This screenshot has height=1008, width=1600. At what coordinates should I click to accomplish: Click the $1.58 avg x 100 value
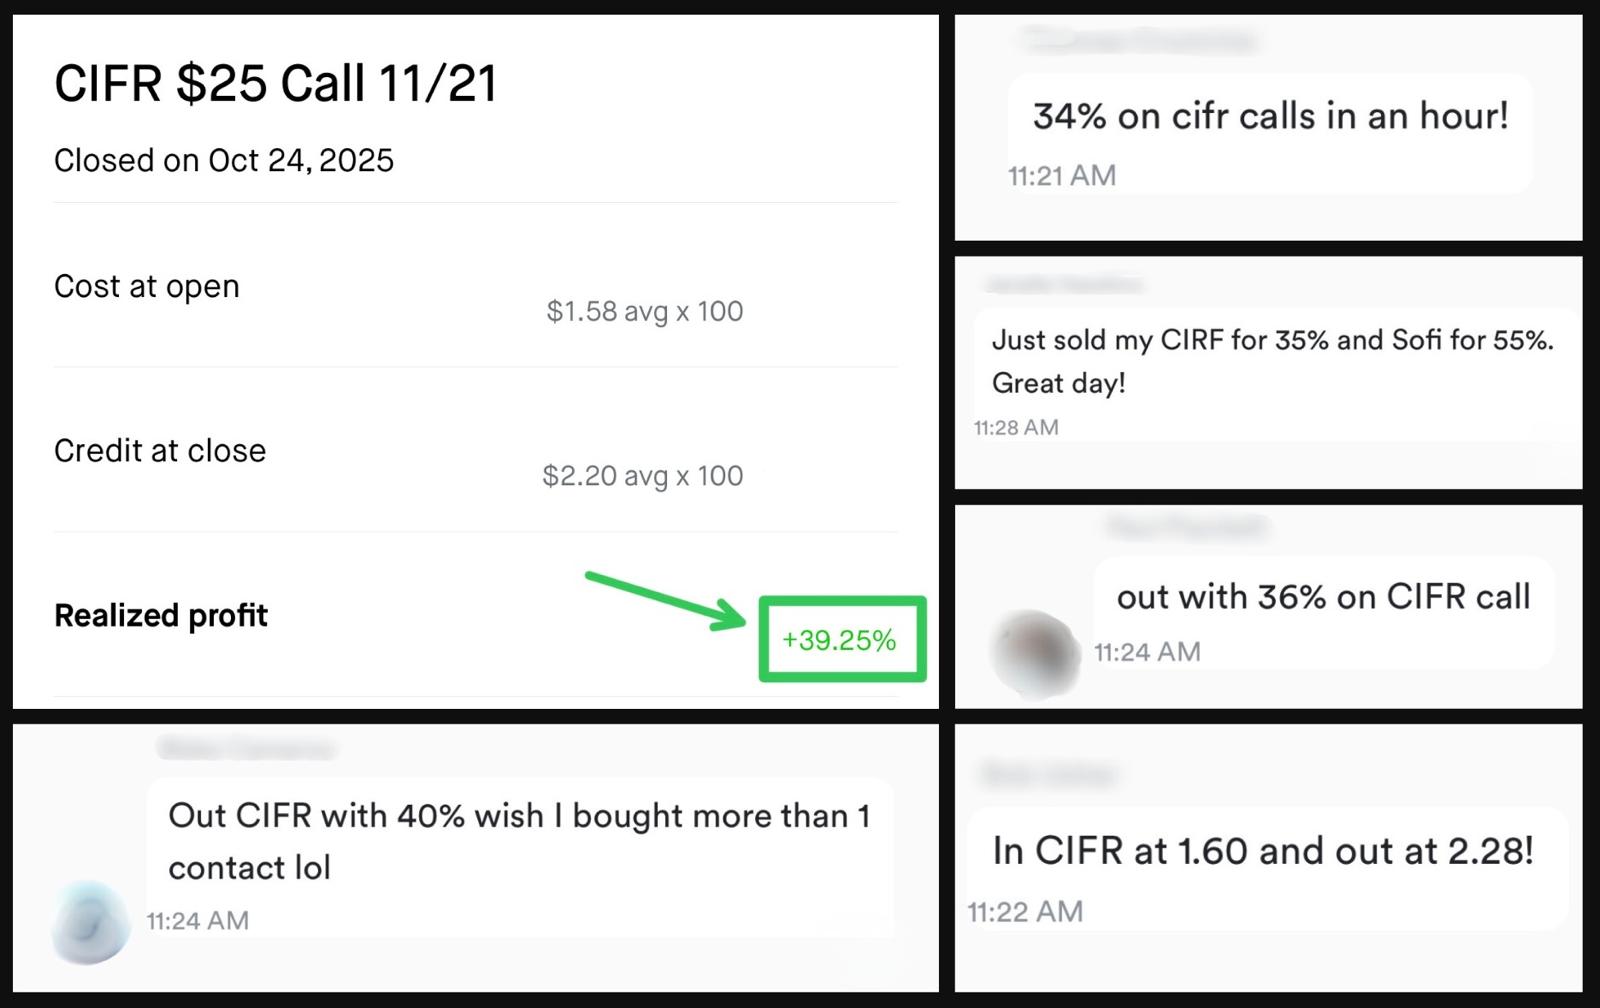pos(644,311)
